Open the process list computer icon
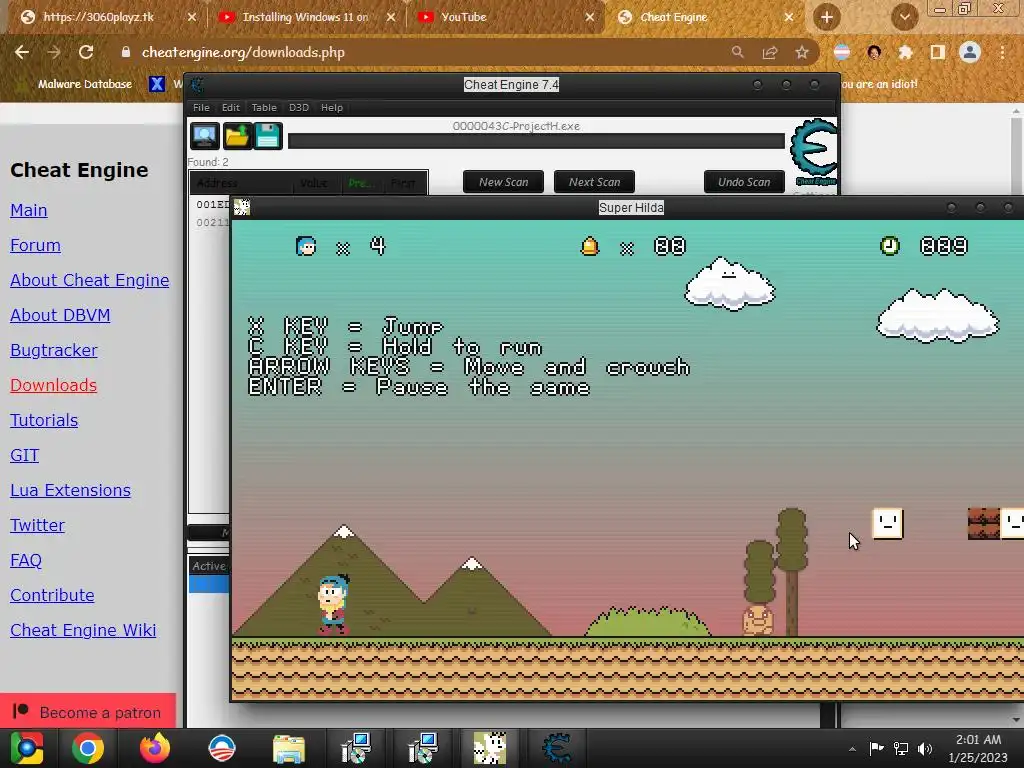The width and height of the screenshot is (1024, 768). tap(204, 136)
